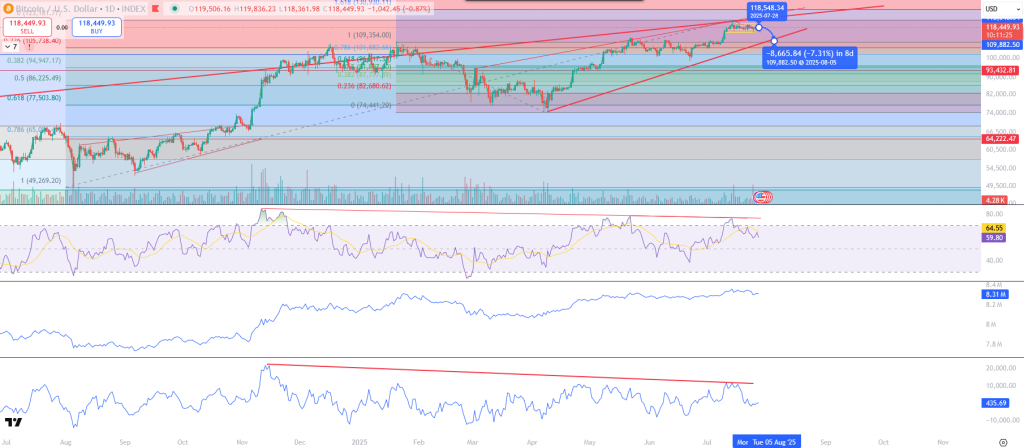Click the RSI value label 59.80
1024x448 pixels.
click(x=992, y=236)
